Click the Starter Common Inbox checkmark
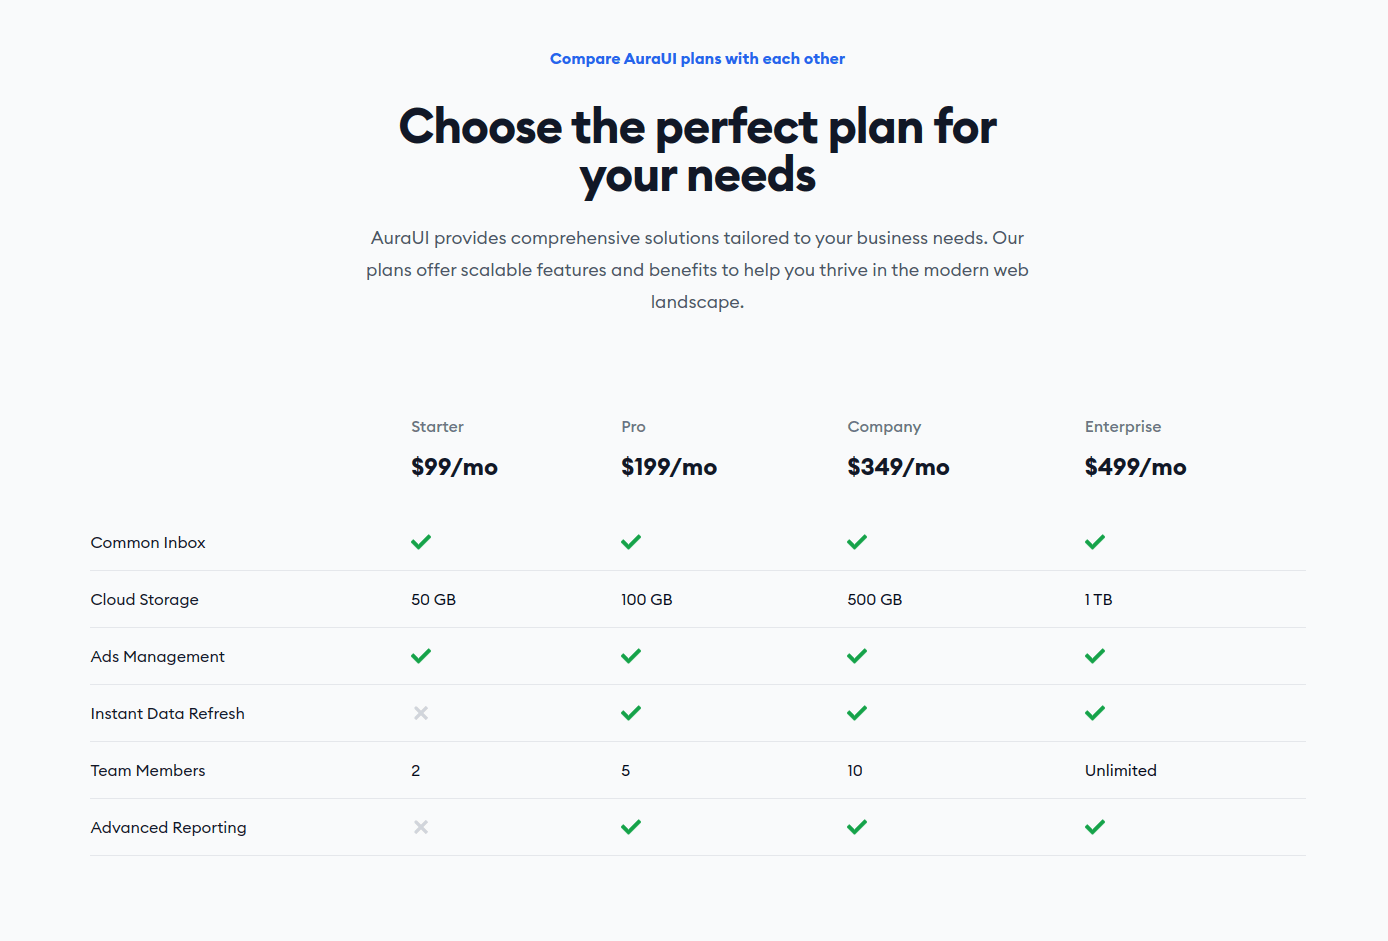 coord(421,542)
